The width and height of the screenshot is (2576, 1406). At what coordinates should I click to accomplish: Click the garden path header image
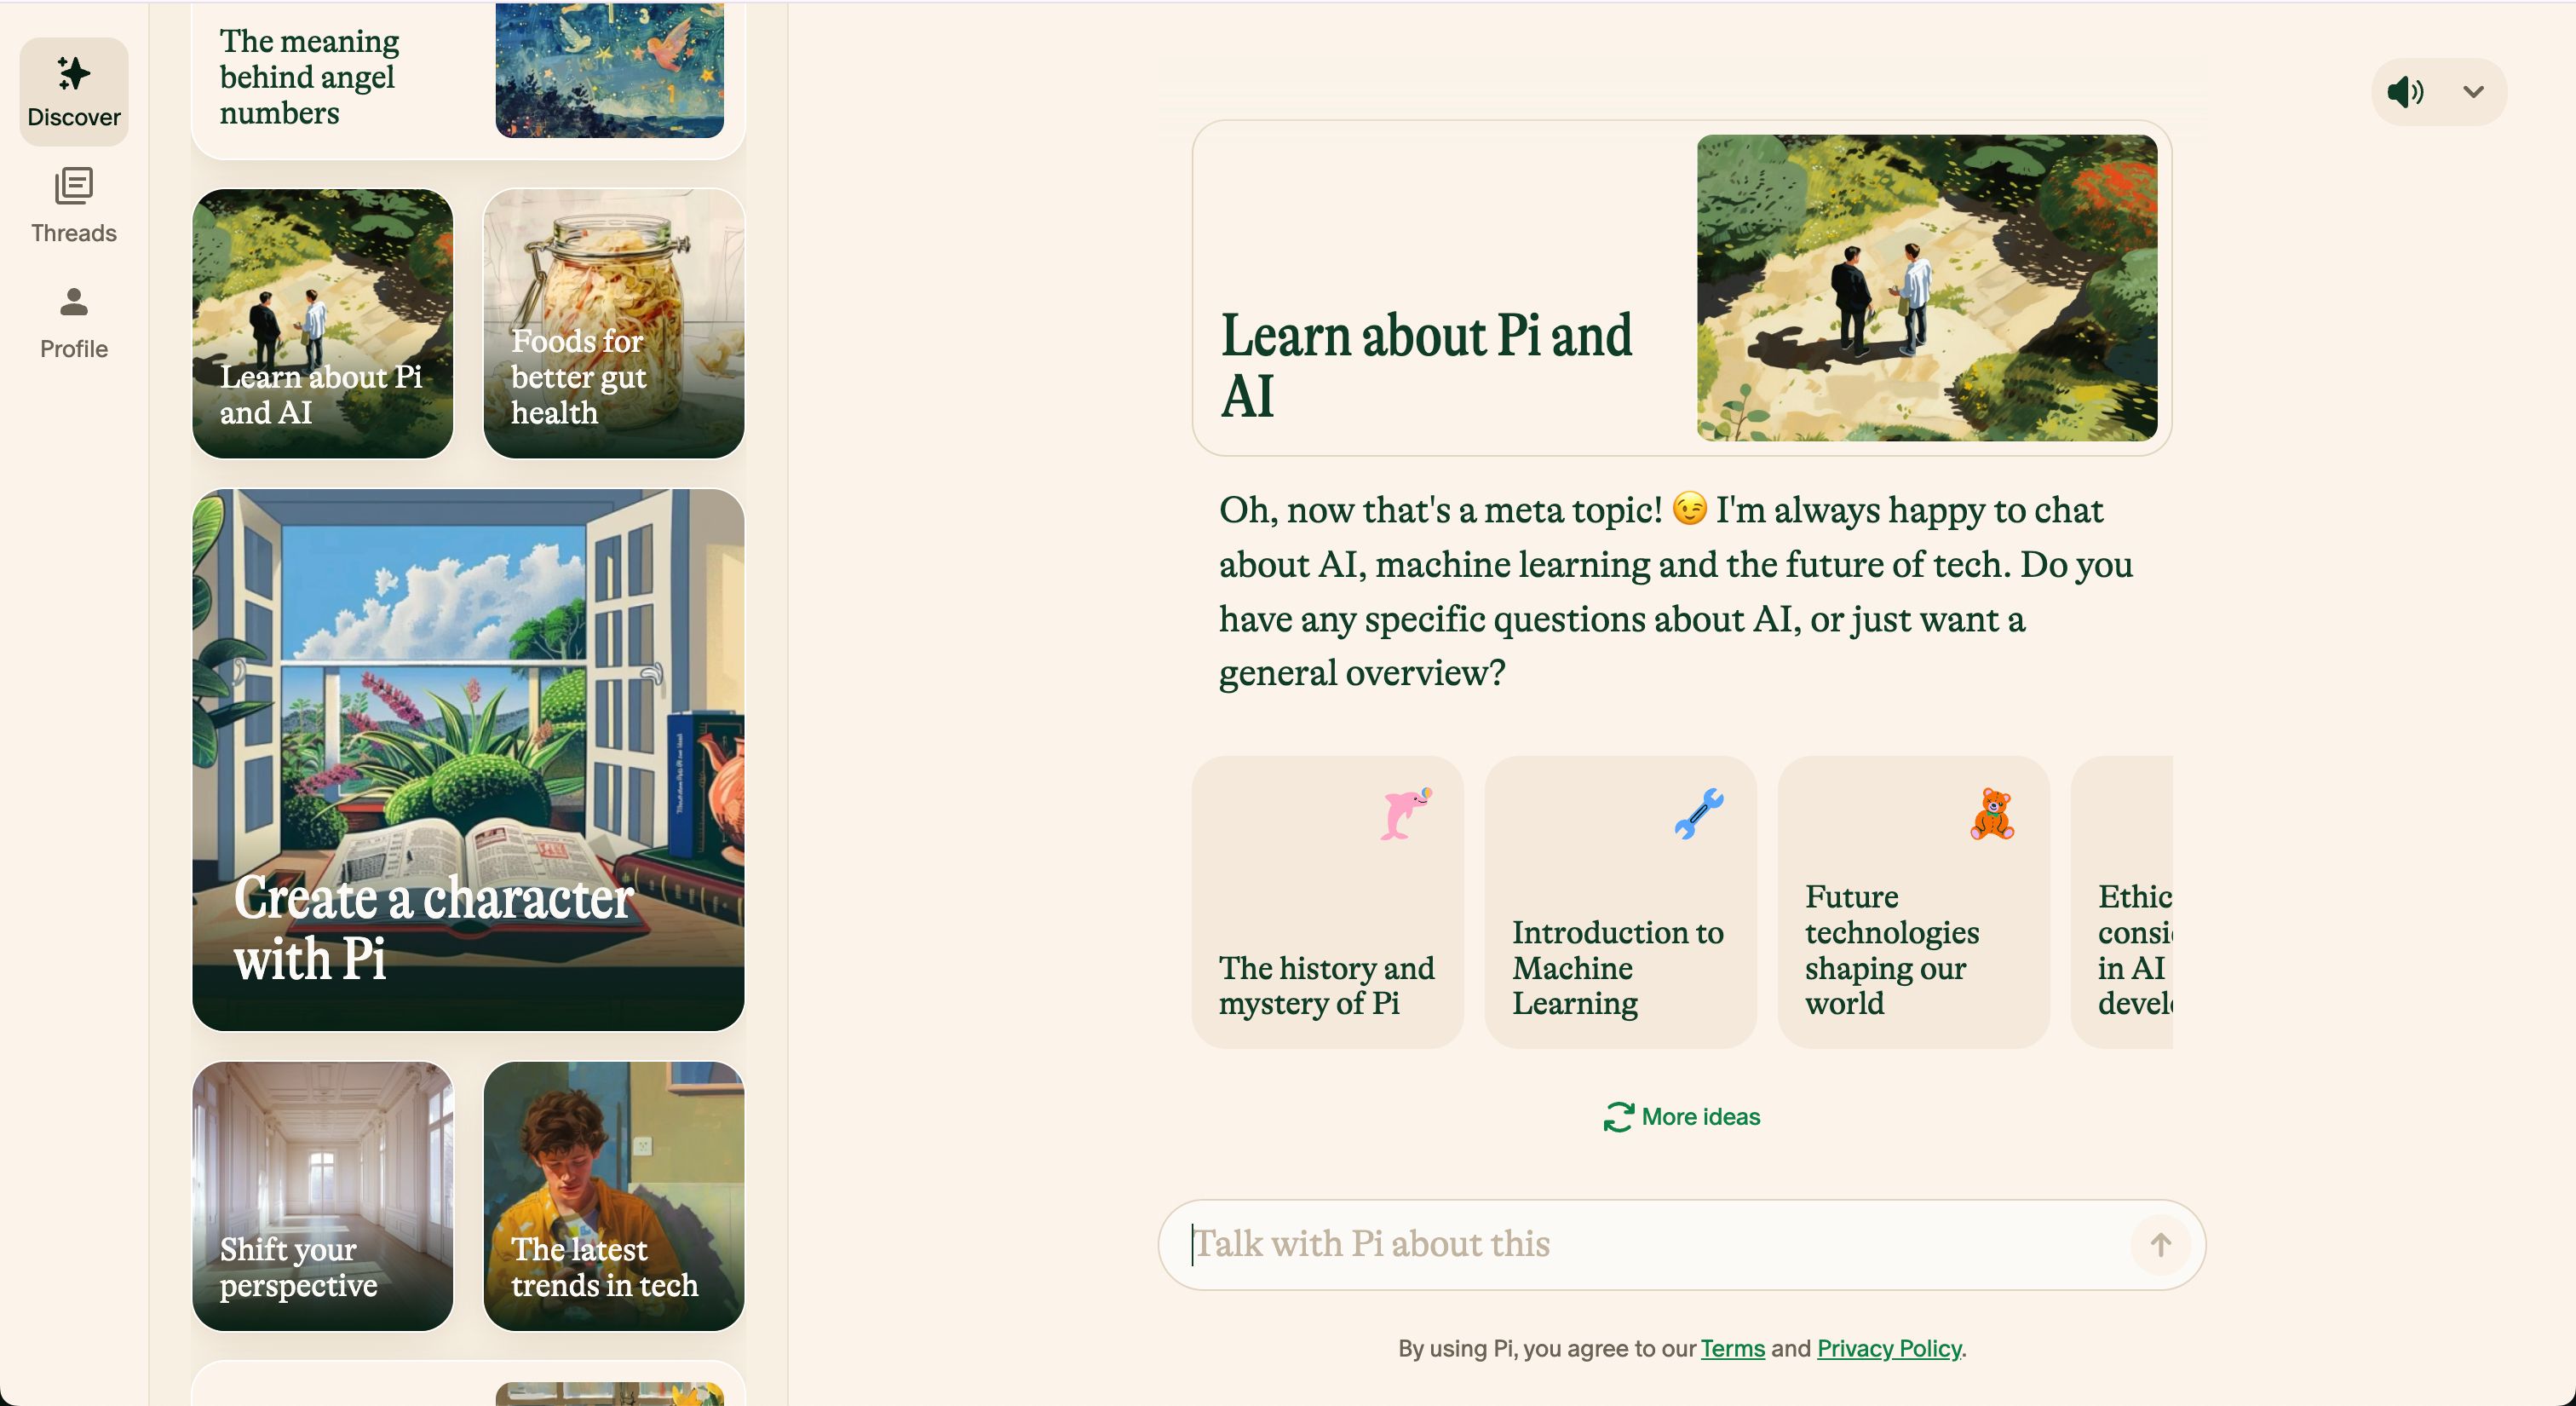1927,288
